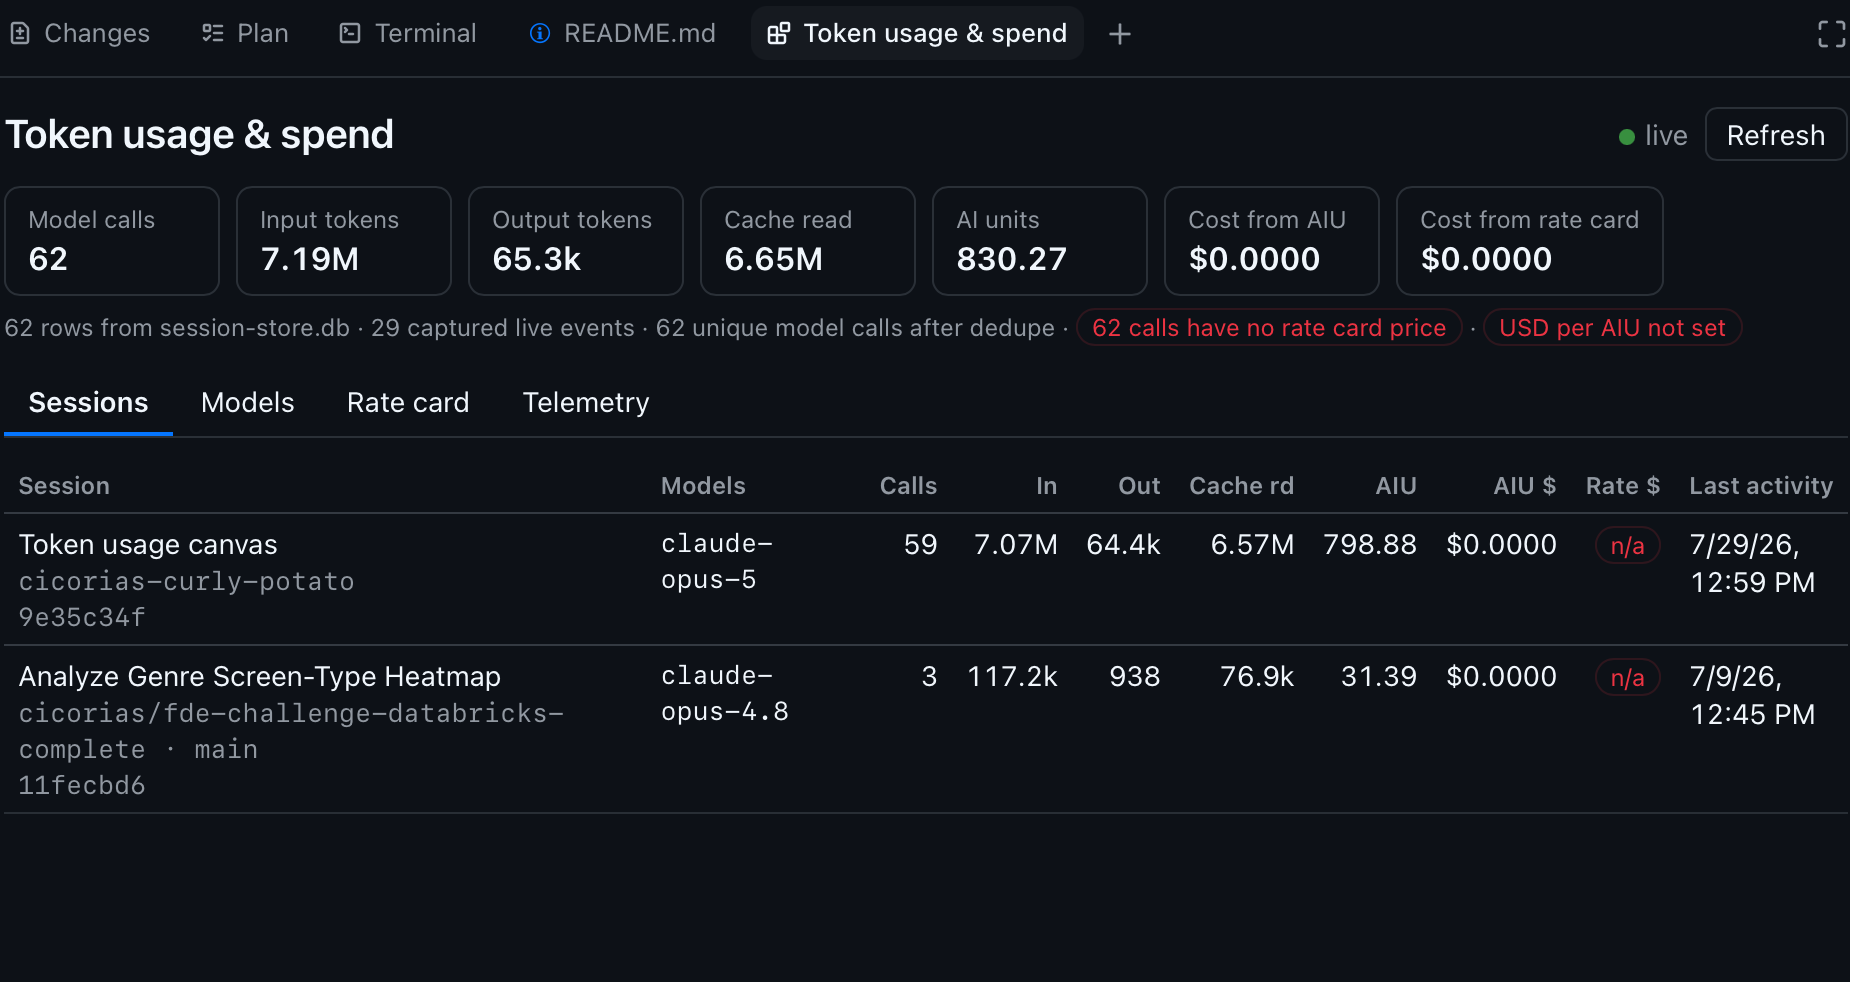Switch to the Plan tab
Image resolution: width=1850 pixels, height=982 pixels.
(245, 34)
